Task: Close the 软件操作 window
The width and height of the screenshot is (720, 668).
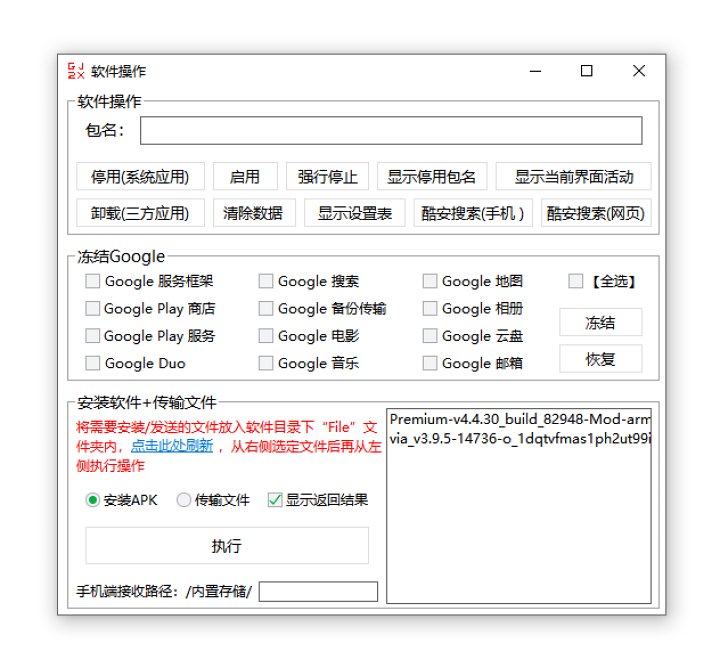Action: (x=639, y=71)
